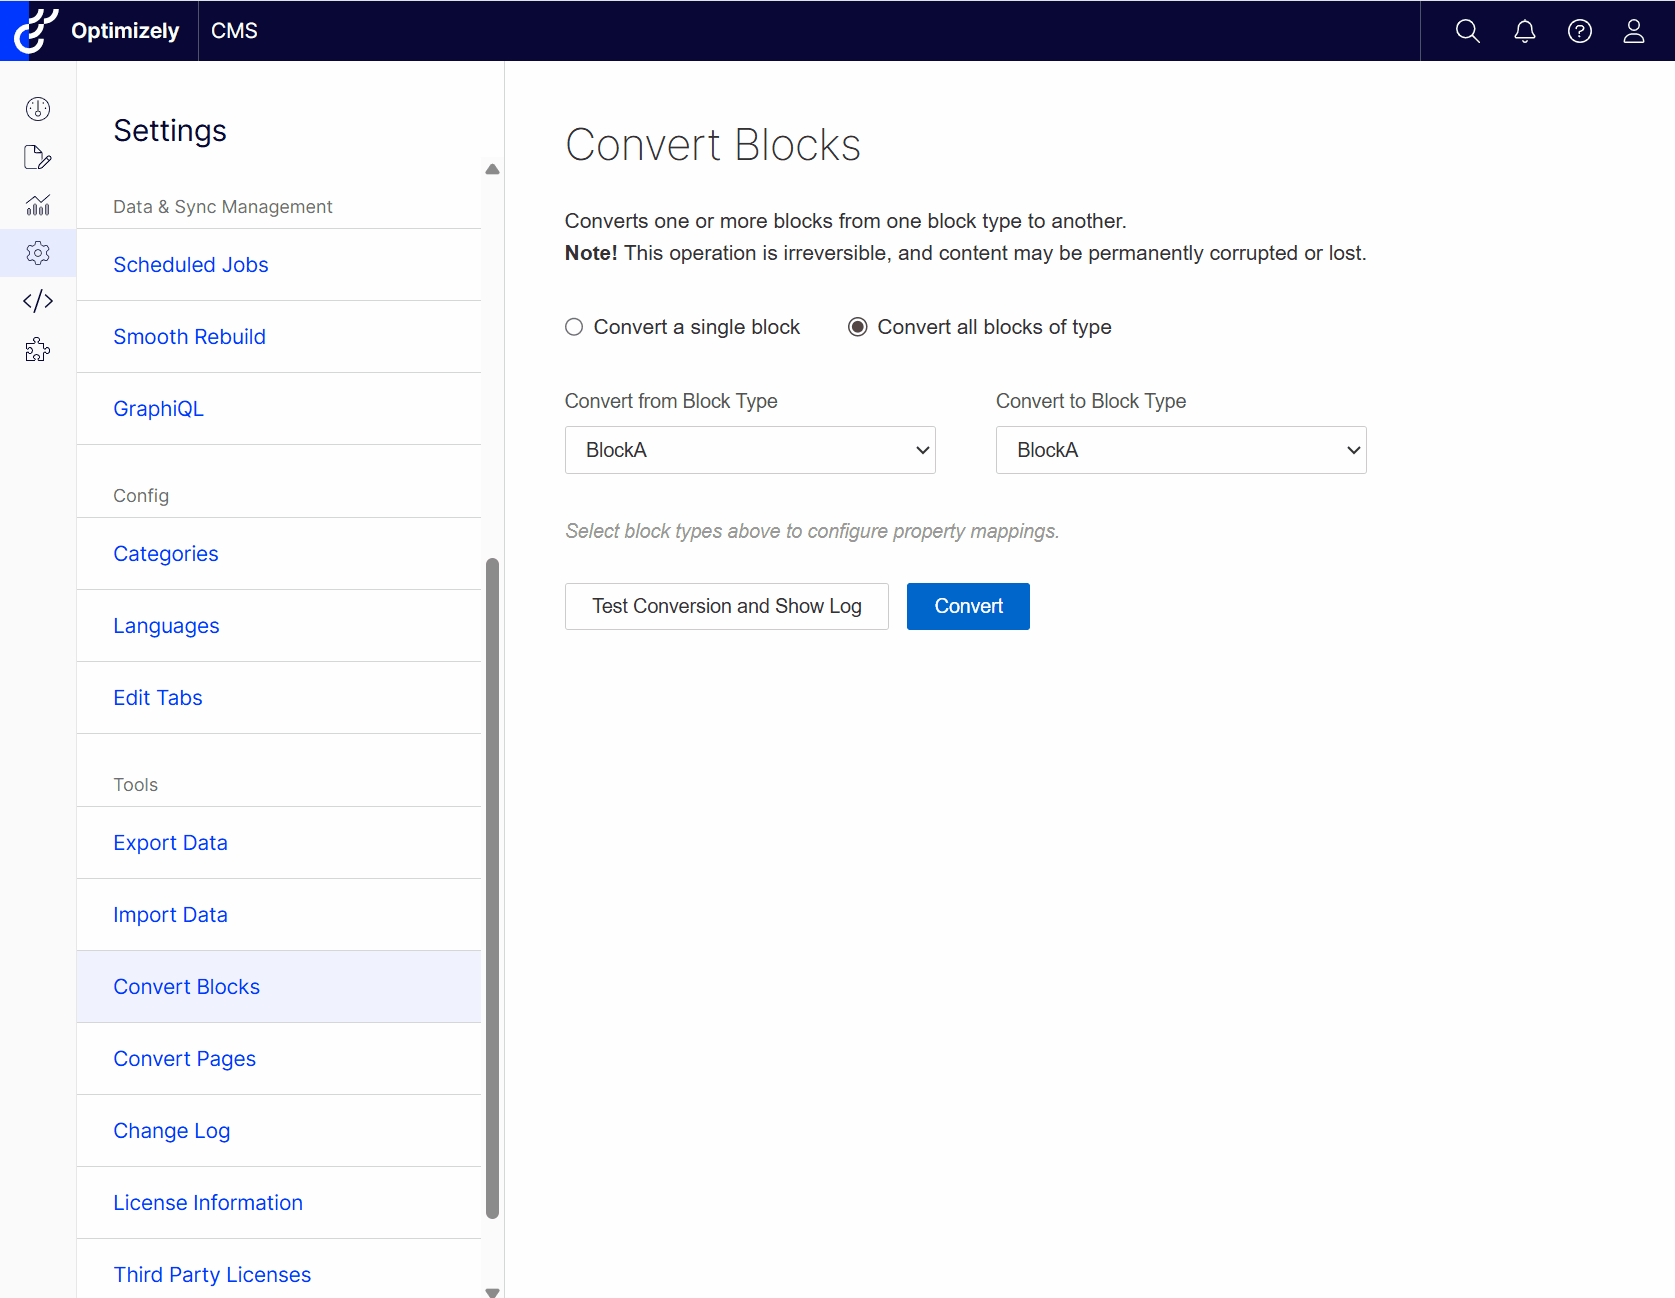
Task: Select the Settings gear icon in sidebar
Action: pos(37,253)
